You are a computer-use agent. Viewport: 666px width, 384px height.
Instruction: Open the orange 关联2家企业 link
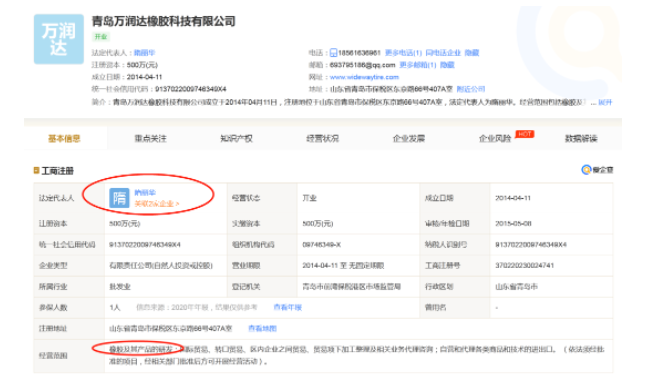(157, 204)
